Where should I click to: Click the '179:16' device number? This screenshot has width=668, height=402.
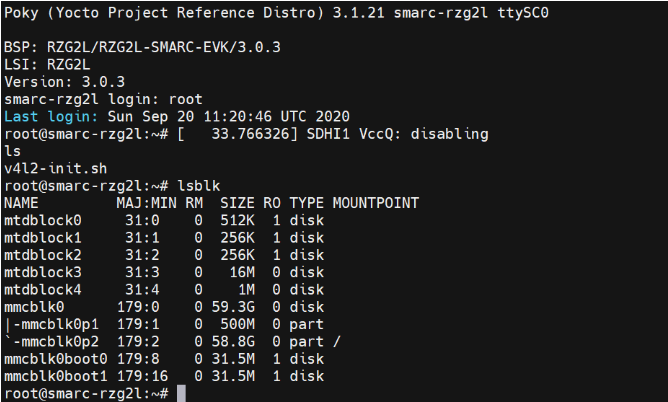142,376
